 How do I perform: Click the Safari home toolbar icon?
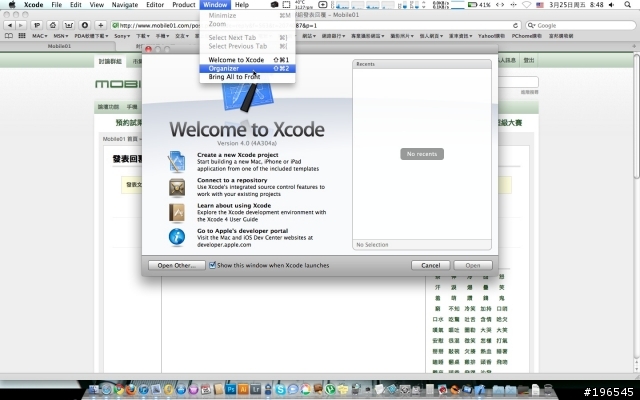click(53, 25)
